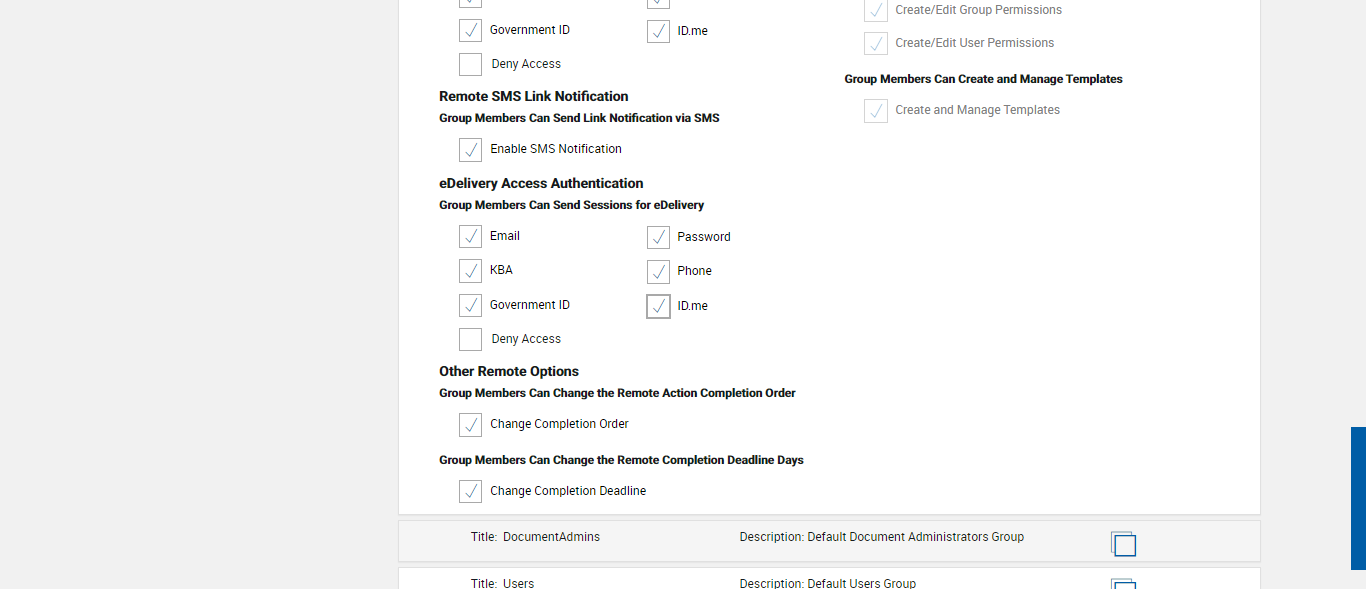
Task: Toggle the Create/Edit Group Permissions checkbox
Action: 876,11
